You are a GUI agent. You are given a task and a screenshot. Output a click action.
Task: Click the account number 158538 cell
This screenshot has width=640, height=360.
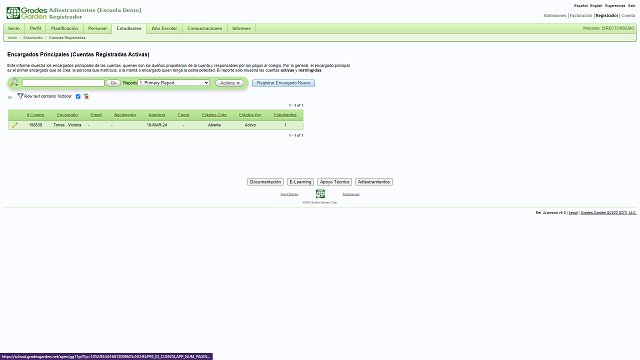click(x=36, y=125)
